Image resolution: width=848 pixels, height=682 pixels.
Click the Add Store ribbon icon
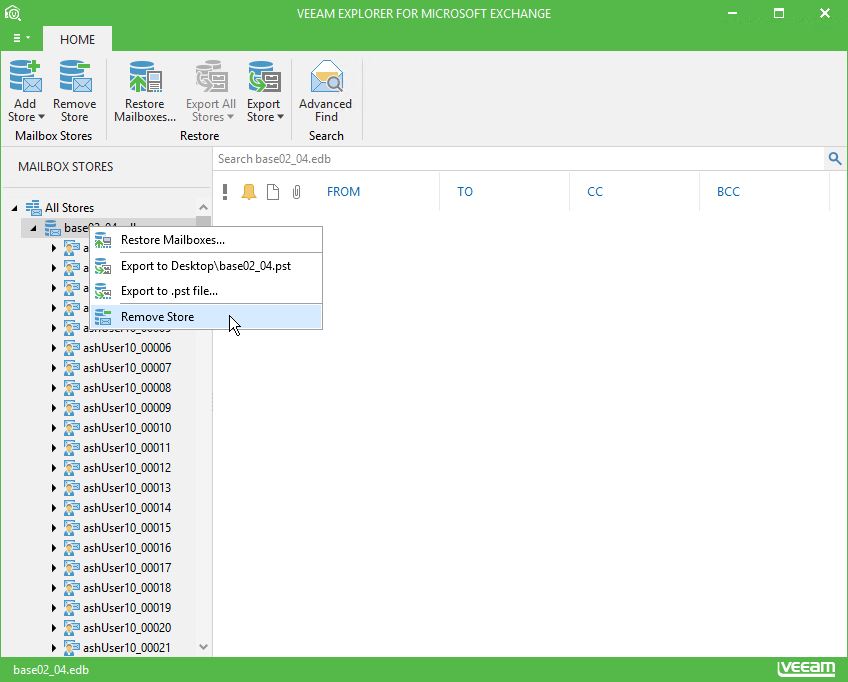tap(25, 76)
